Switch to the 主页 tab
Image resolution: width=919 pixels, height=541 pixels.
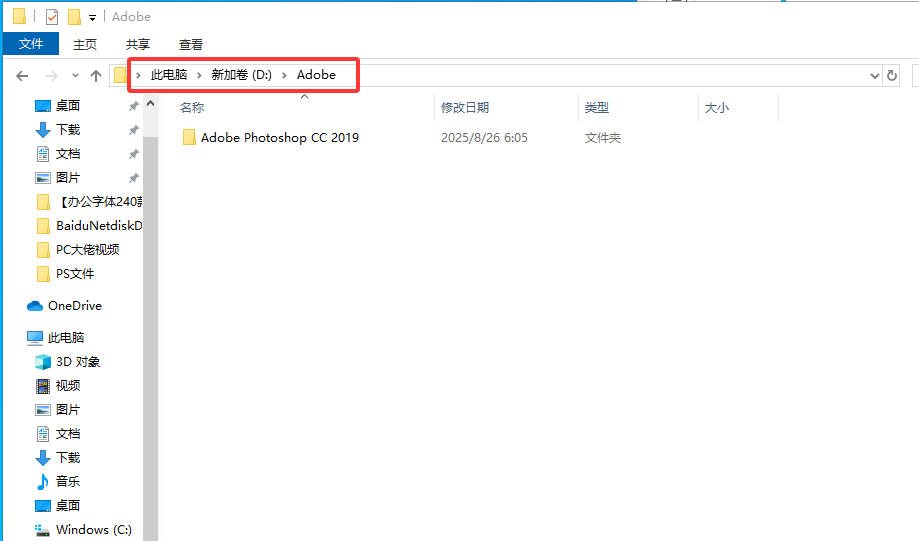[84, 45]
